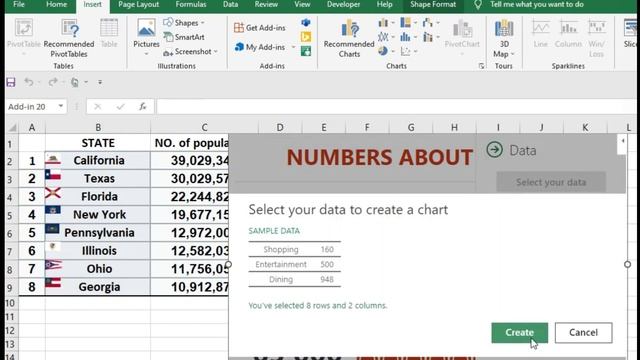Click the Tell me what you want search
The height and width of the screenshot is (360, 640).
click(x=537, y=4)
